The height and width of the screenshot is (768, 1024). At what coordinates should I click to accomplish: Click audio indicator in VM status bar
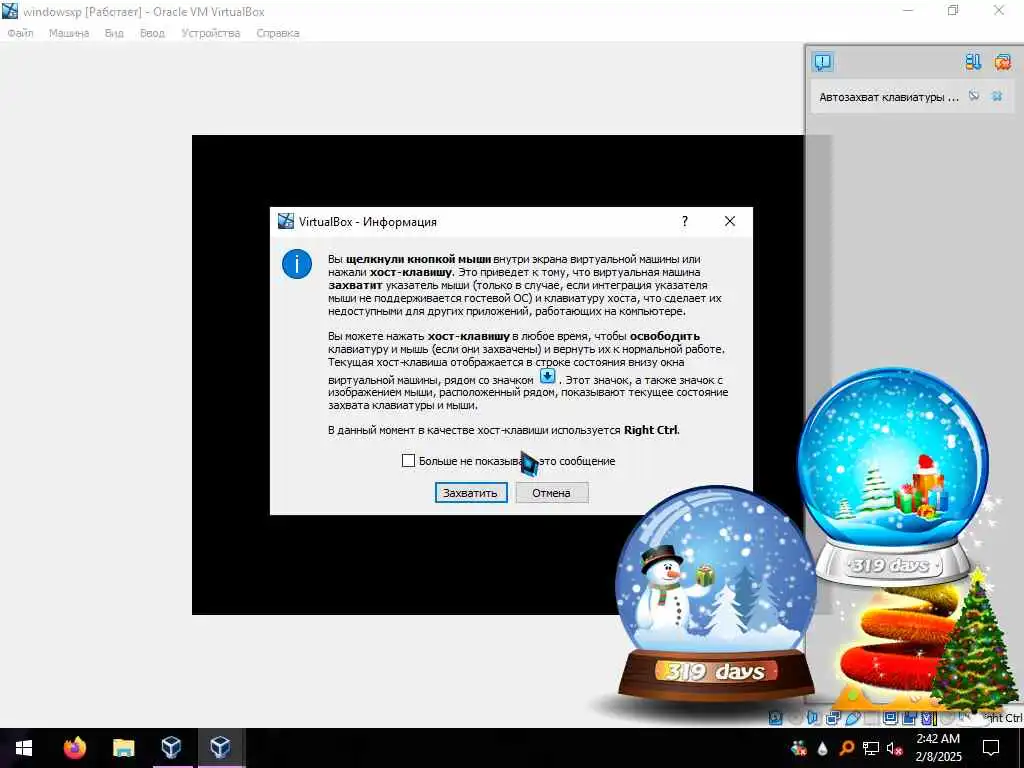(812, 718)
